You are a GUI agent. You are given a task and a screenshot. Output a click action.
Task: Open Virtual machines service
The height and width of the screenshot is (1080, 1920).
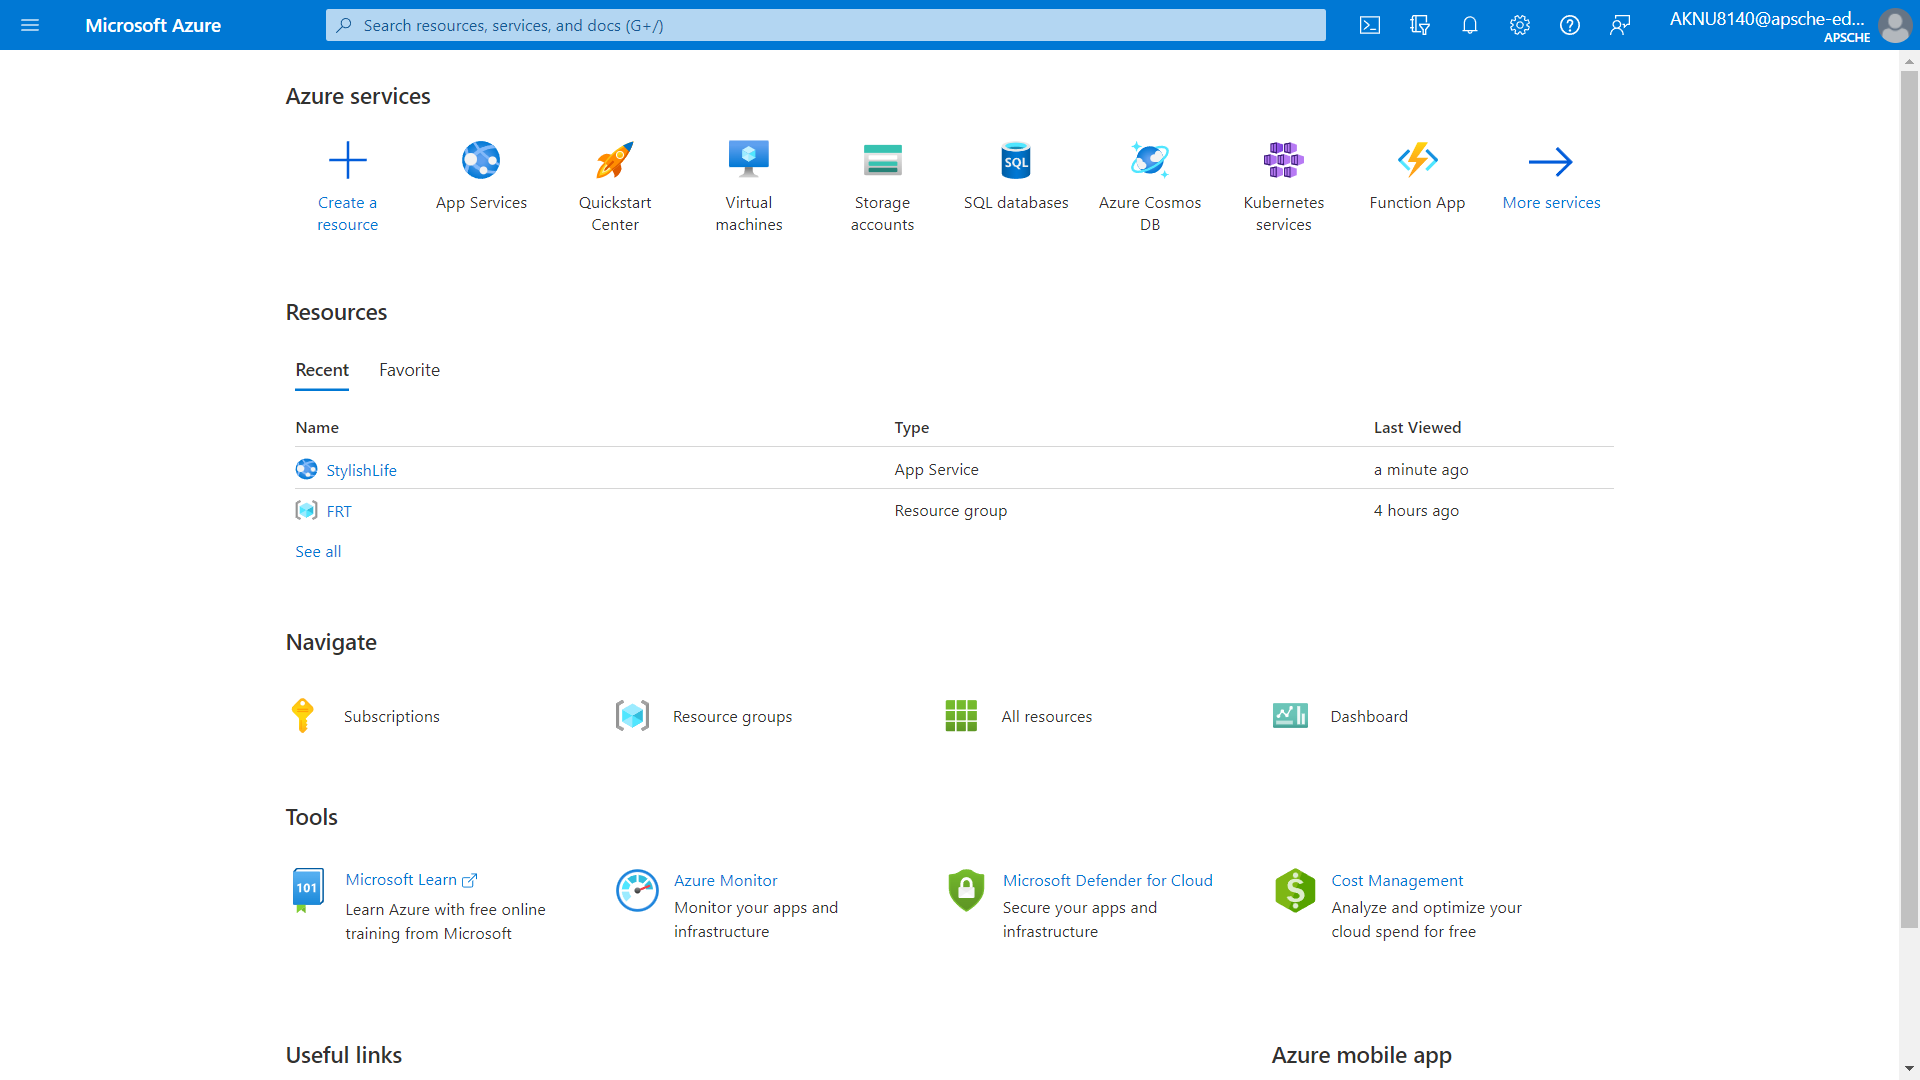(x=749, y=160)
